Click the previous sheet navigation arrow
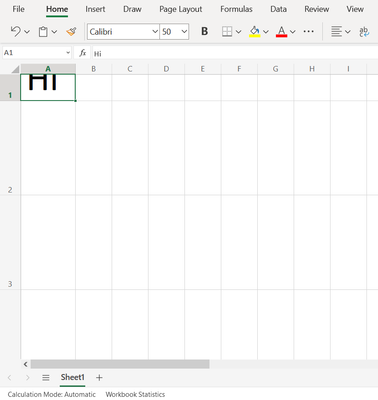 click(9, 378)
